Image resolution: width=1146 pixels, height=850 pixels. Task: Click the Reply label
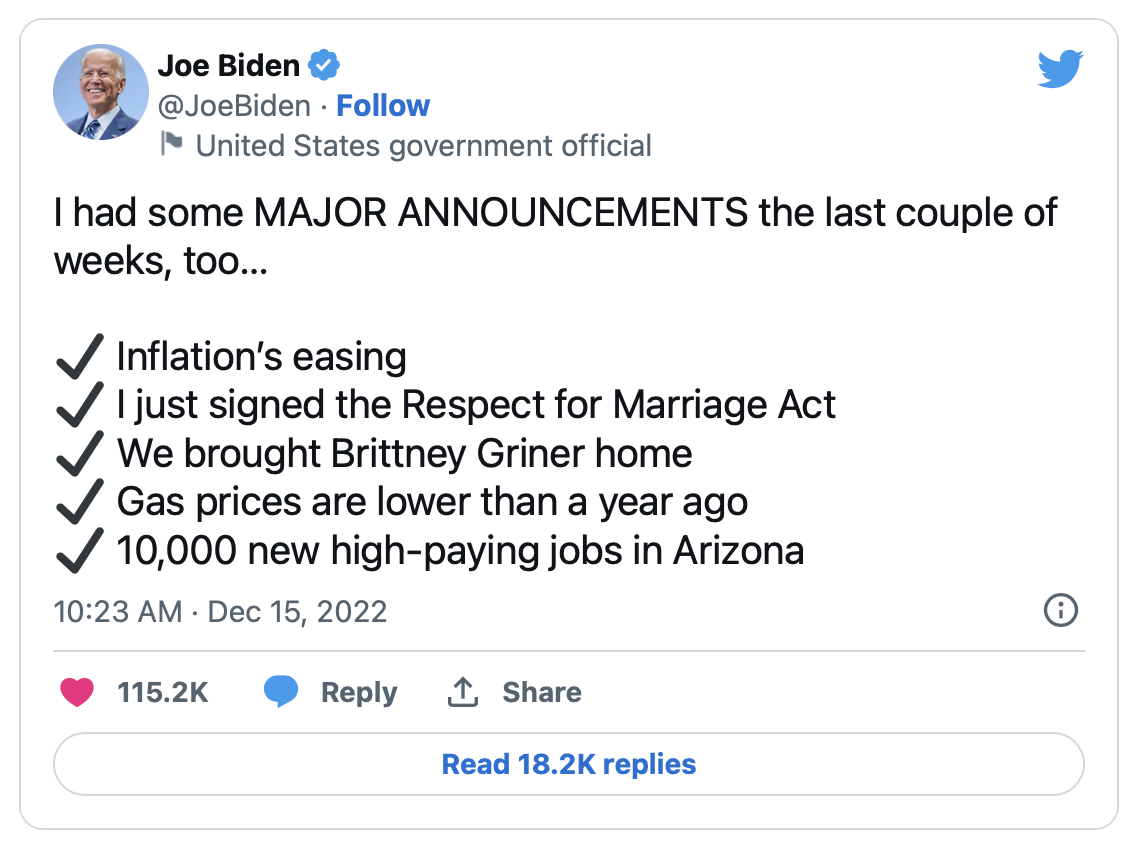click(x=359, y=692)
